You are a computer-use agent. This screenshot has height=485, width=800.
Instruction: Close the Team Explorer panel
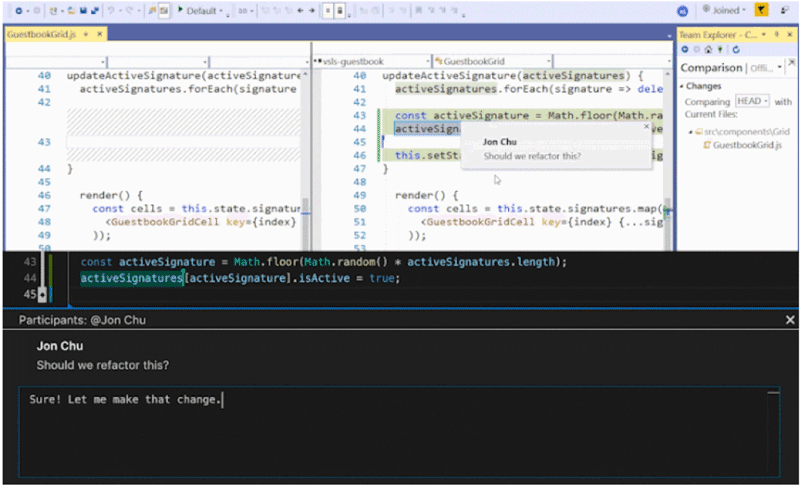790,34
